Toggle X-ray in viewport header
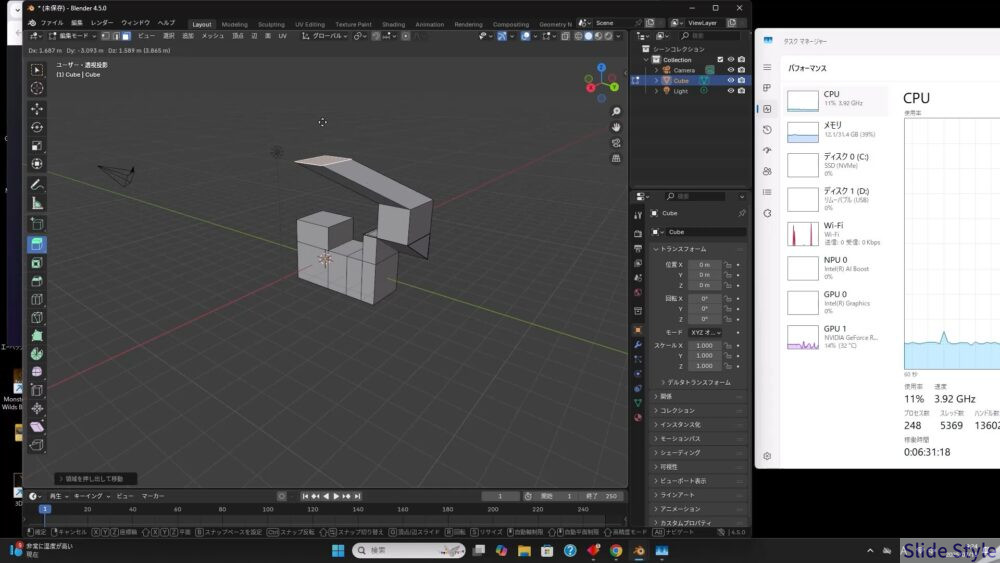The width and height of the screenshot is (1000, 563). tap(565, 36)
